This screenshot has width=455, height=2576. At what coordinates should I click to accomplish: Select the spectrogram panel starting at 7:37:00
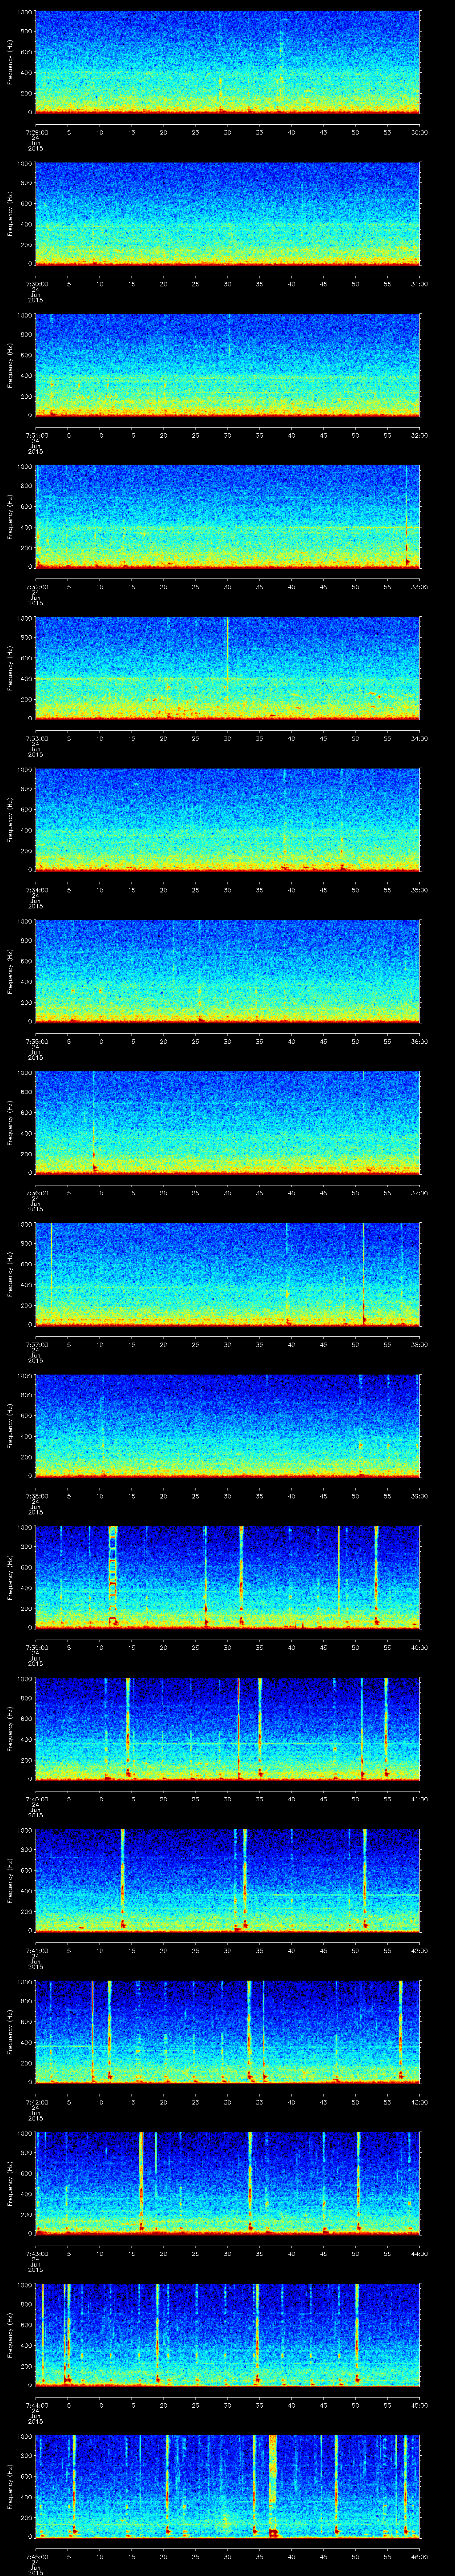(227, 1274)
